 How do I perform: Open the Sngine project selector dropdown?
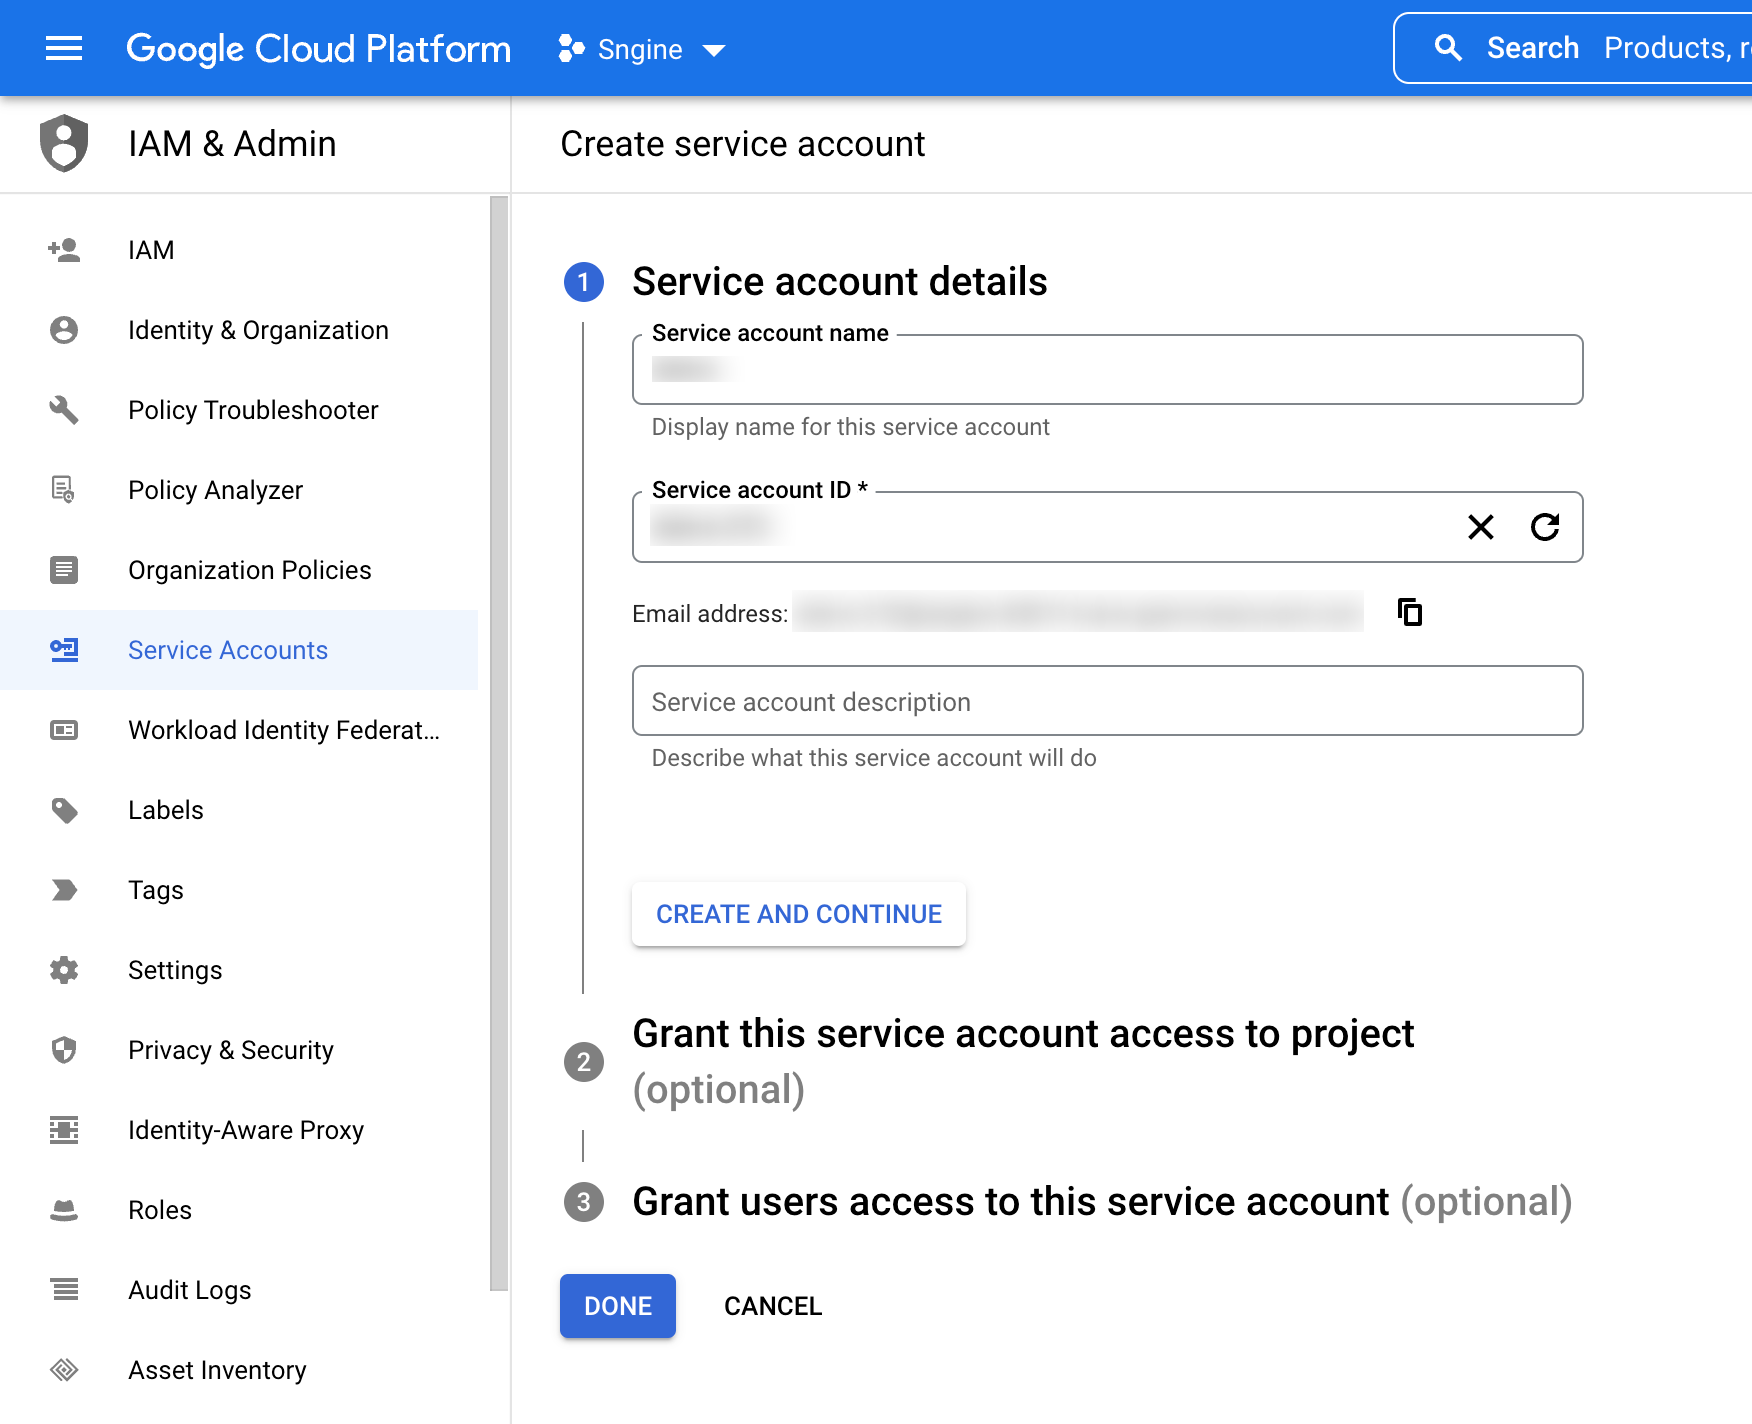click(x=641, y=49)
